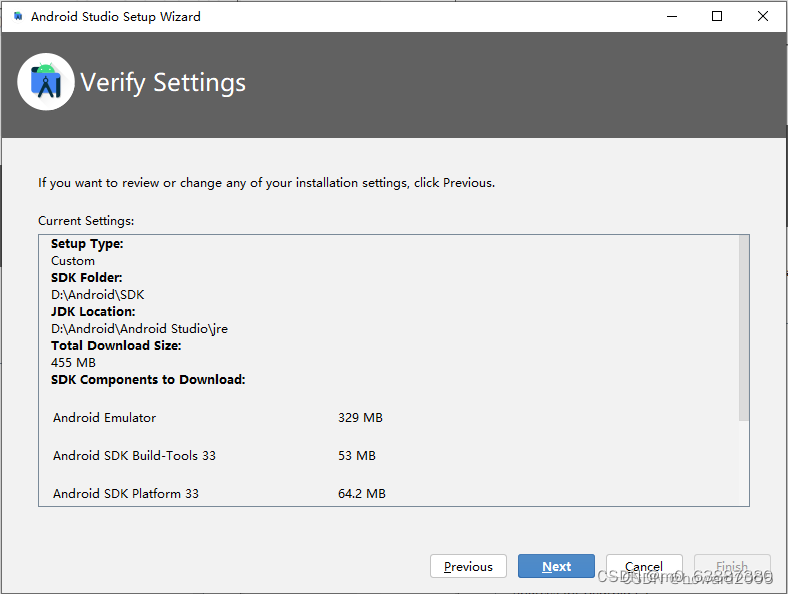Click the title bar Android Studio icon
This screenshot has width=788, height=594.
pyautogui.click(x=18, y=17)
